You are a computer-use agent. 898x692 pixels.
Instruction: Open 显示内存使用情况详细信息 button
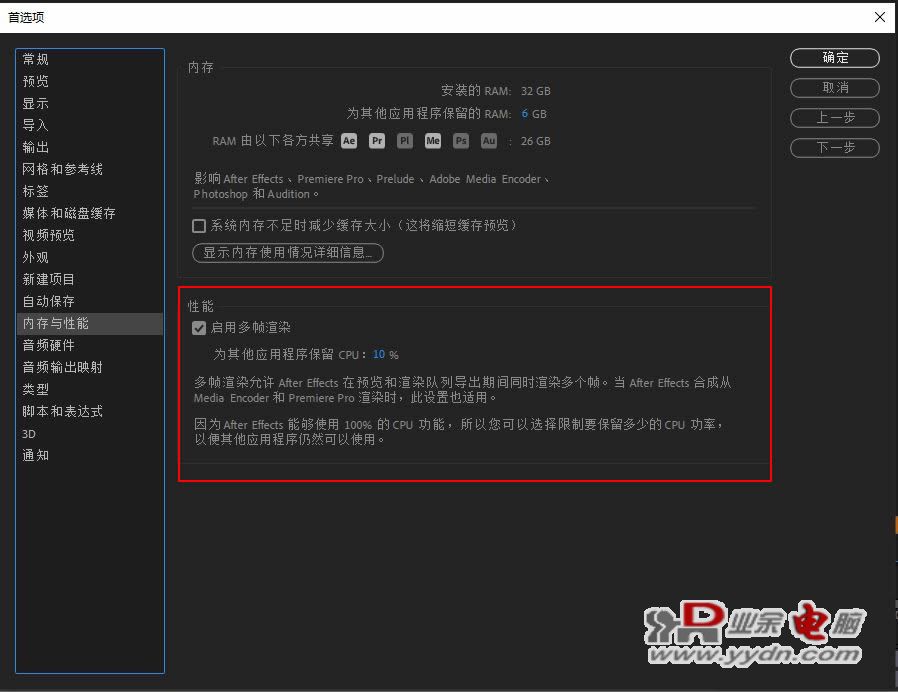click(x=287, y=253)
